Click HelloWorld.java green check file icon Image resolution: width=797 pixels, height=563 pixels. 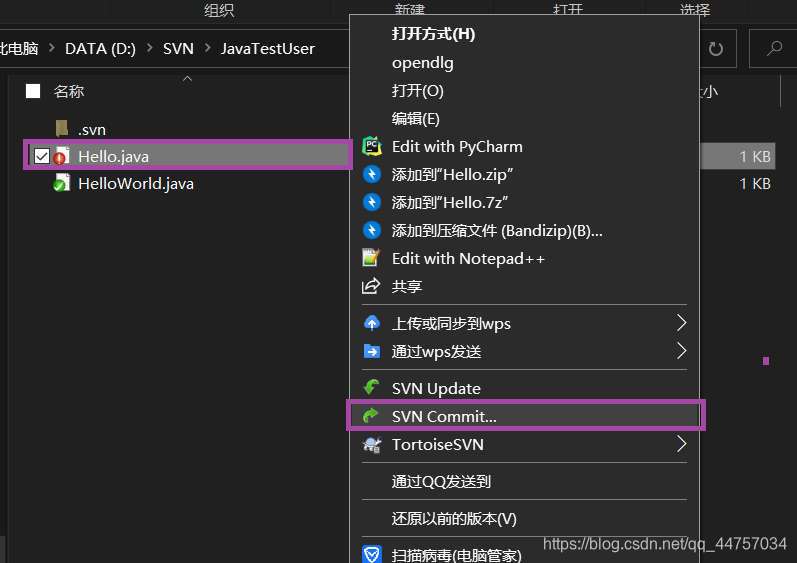tap(62, 183)
